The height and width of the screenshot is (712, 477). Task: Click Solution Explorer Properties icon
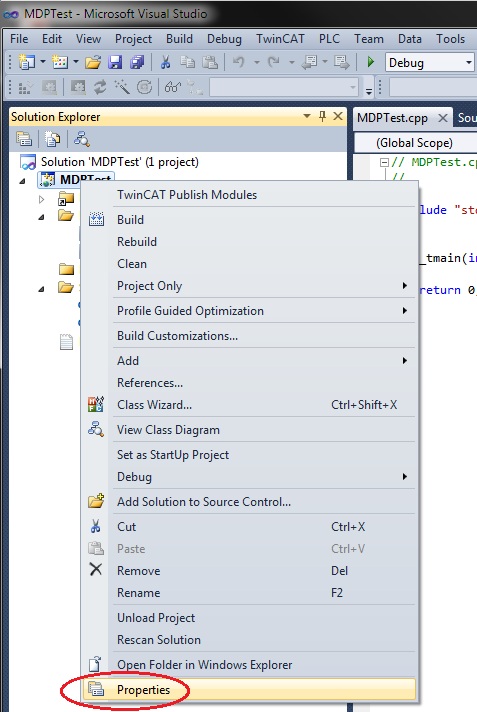(24, 139)
